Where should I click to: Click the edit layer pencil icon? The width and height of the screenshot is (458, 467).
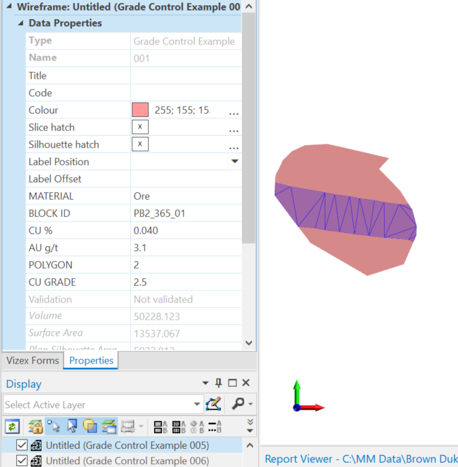(x=213, y=404)
